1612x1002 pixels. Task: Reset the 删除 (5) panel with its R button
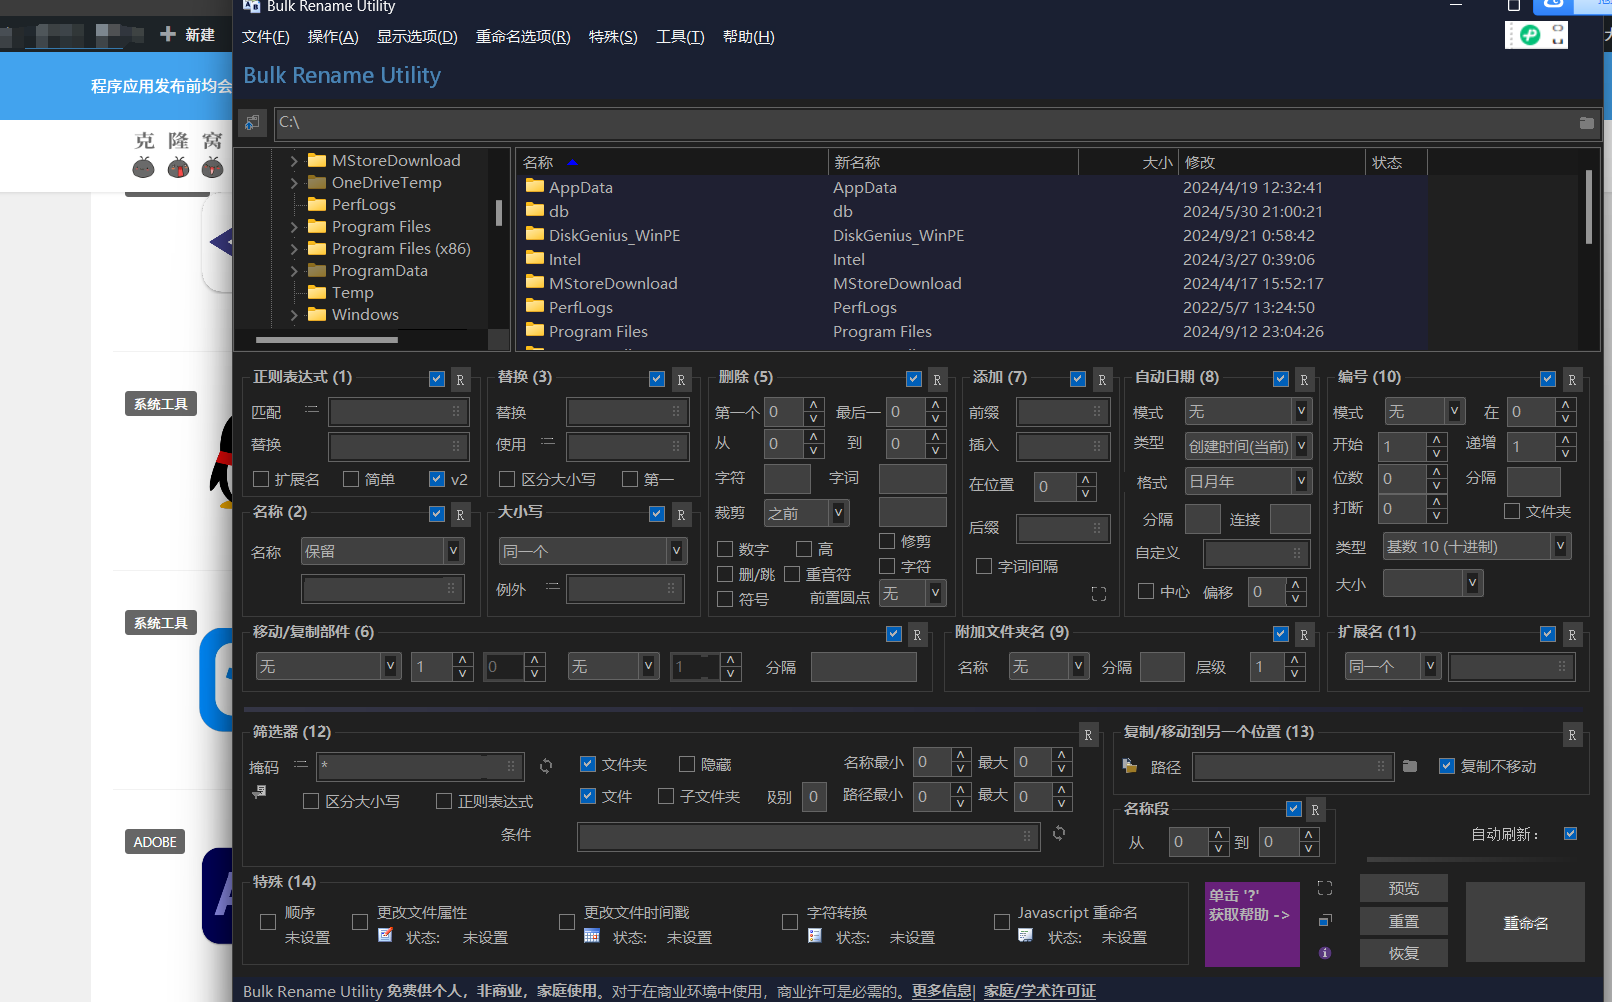point(937,380)
